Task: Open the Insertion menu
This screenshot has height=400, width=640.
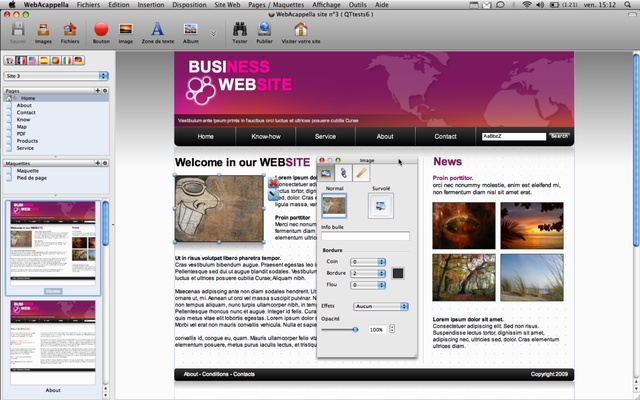Action: coord(151,5)
